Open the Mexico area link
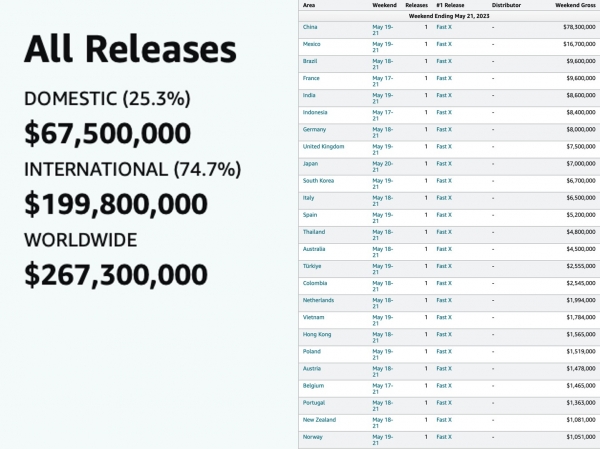This screenshot has height=449, width=600. [311, 44]
